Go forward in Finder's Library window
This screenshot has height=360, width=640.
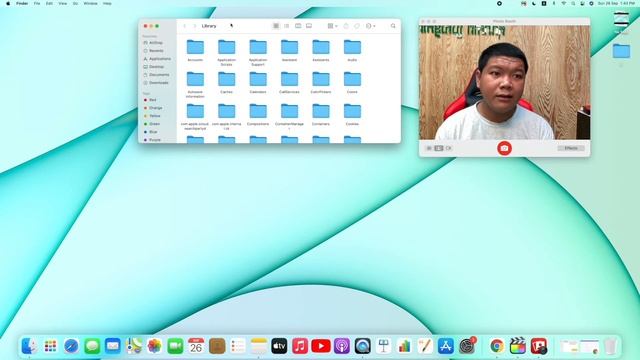tap(195, 26)
